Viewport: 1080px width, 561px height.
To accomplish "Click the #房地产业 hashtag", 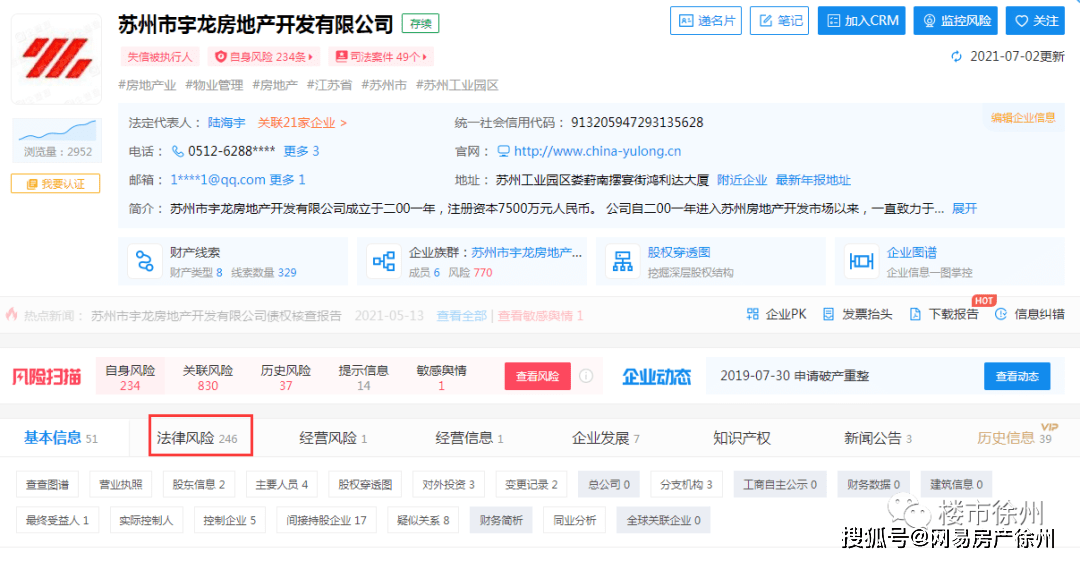I will pos(147,85).
